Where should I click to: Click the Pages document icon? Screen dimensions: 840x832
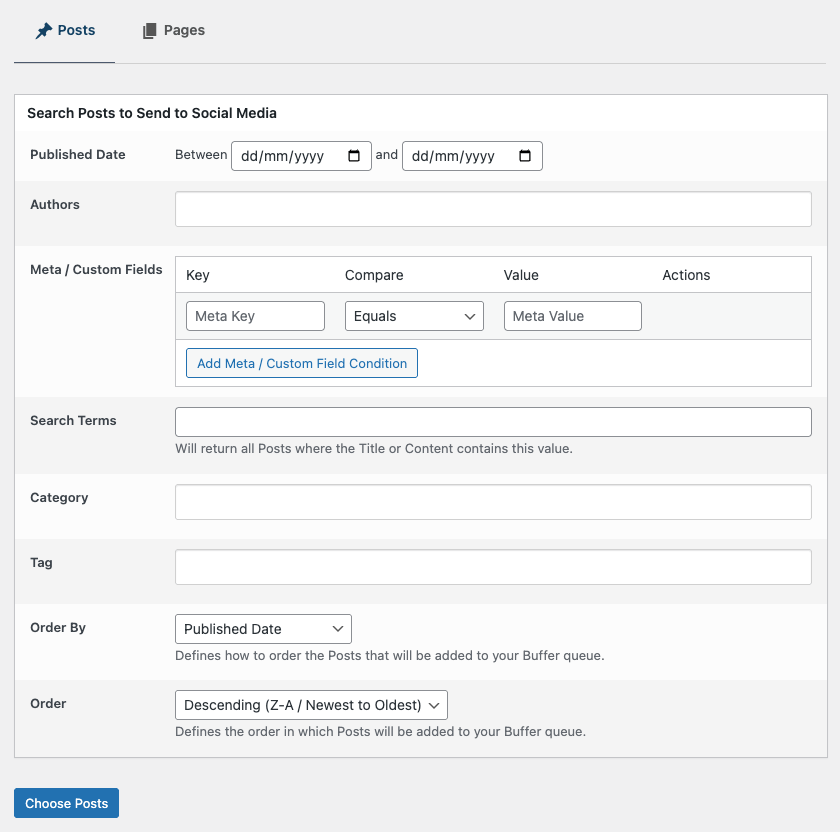(x=149, y=31)
